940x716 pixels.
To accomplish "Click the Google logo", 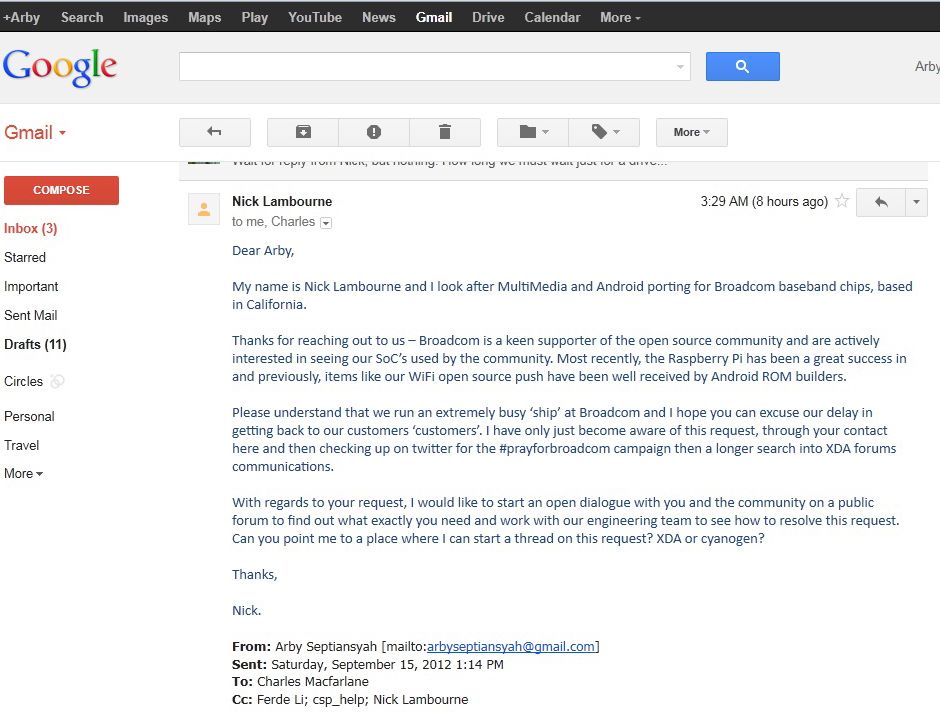I will pos(60,67).
